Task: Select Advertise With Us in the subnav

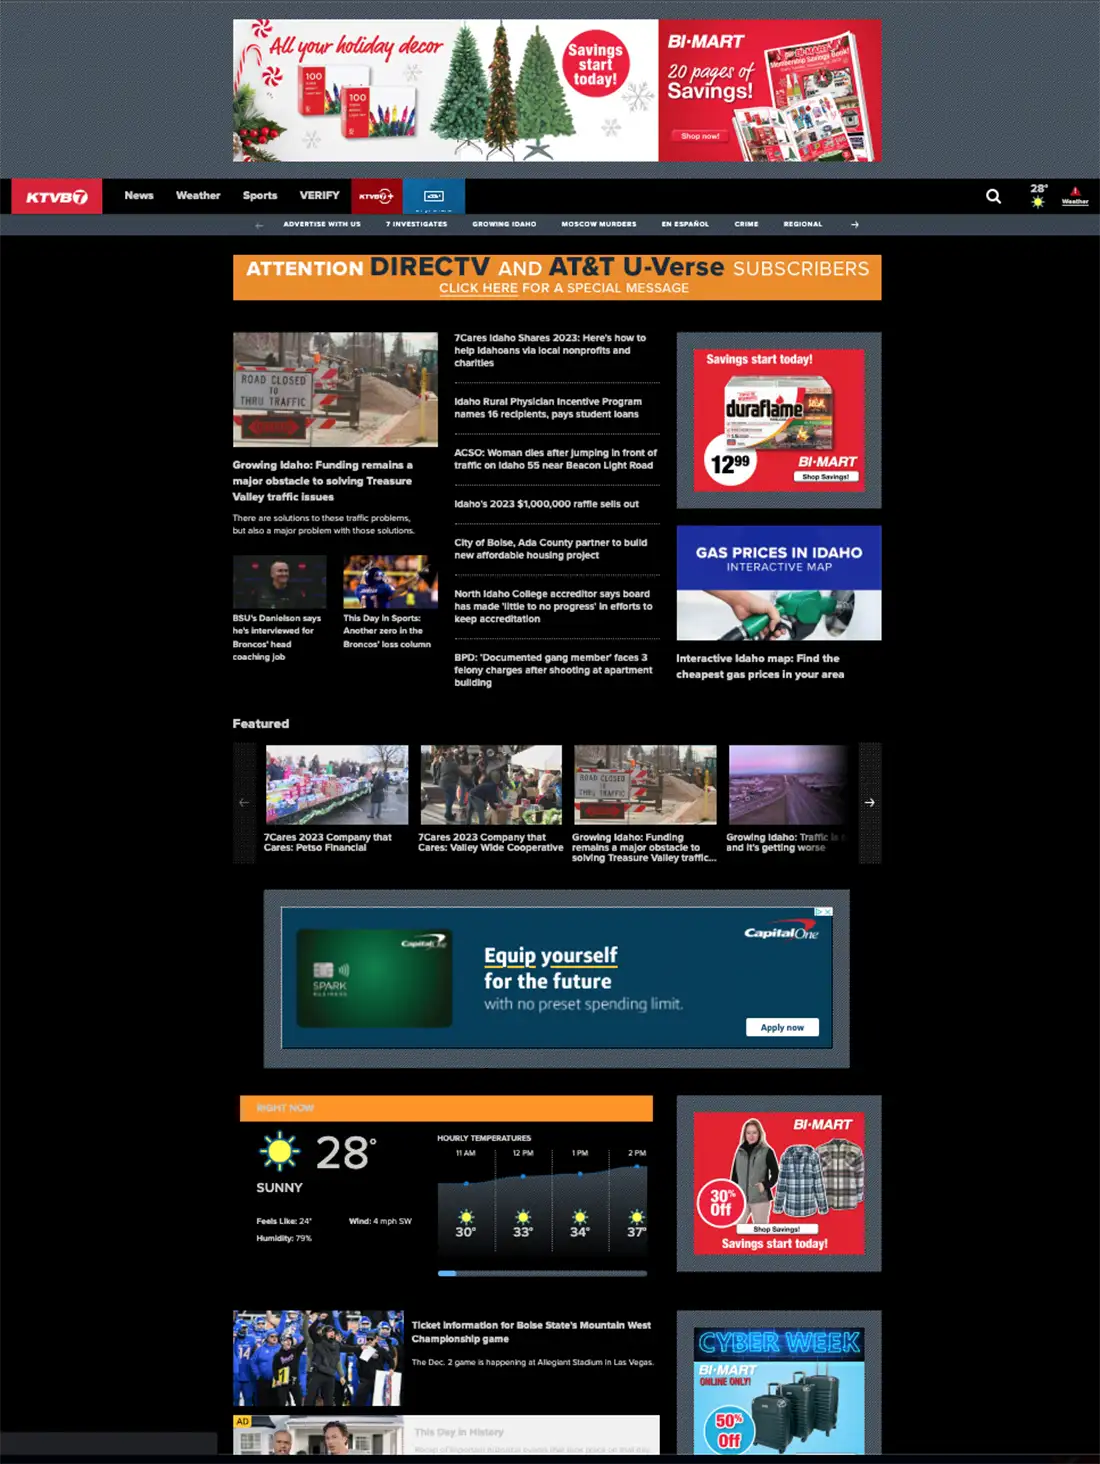Action: (322, 224)
